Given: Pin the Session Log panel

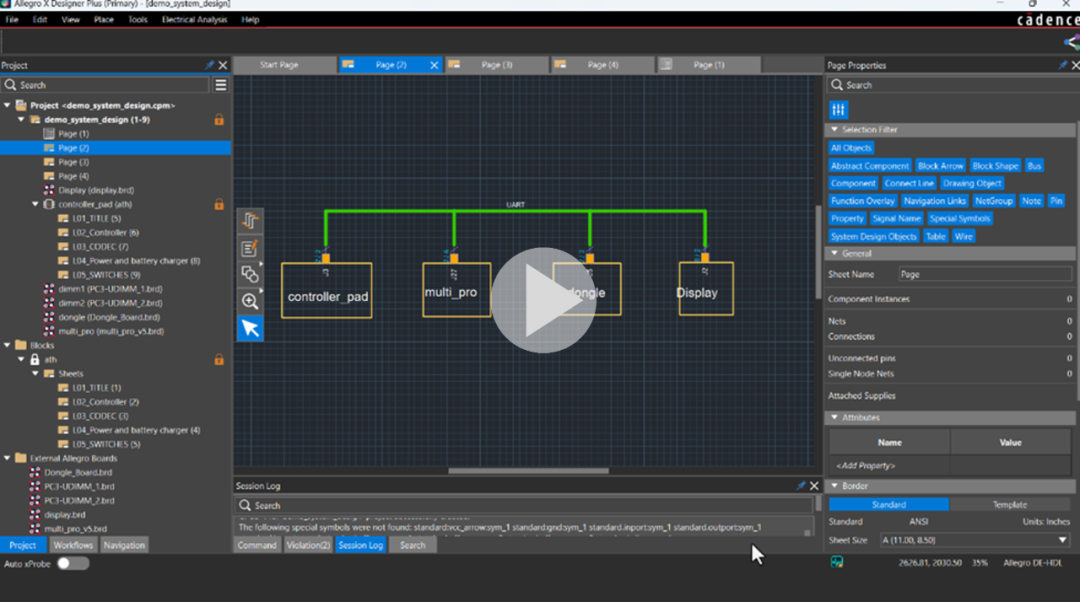Looking at the screenshot, I should (801, 486).
